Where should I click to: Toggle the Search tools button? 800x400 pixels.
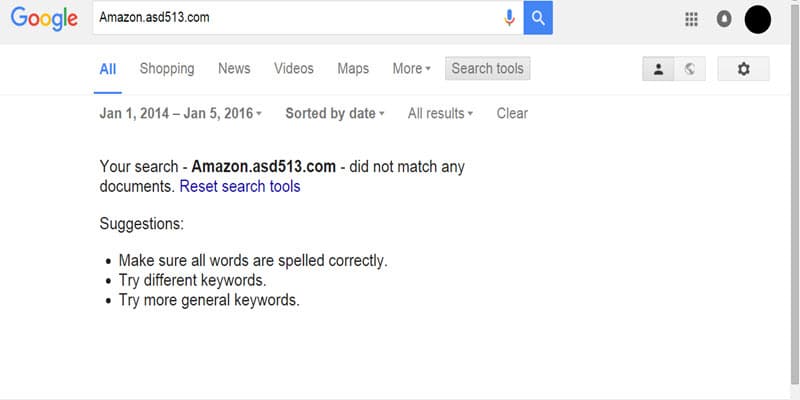(487, 68)
